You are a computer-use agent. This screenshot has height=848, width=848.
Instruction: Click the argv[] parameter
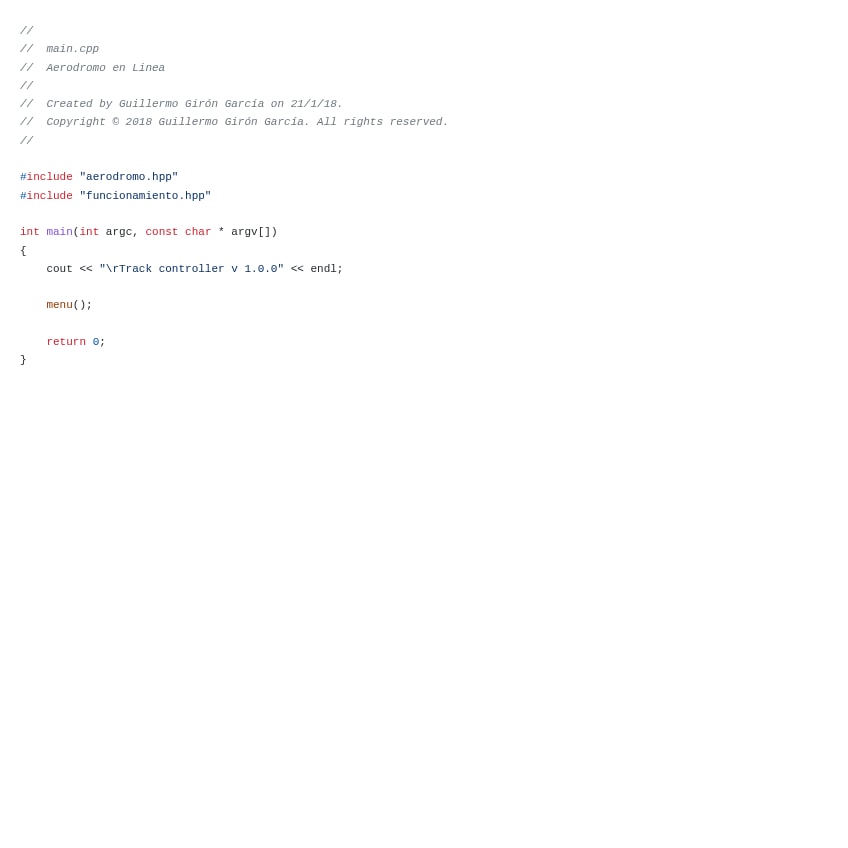point(252,232)
